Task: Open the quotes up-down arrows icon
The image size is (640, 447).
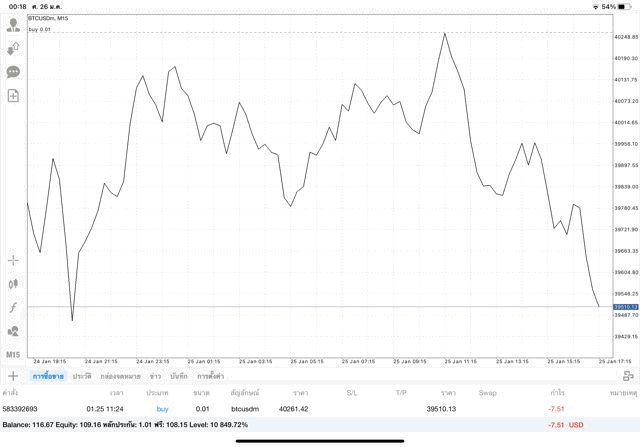Action: coord(13,48)
